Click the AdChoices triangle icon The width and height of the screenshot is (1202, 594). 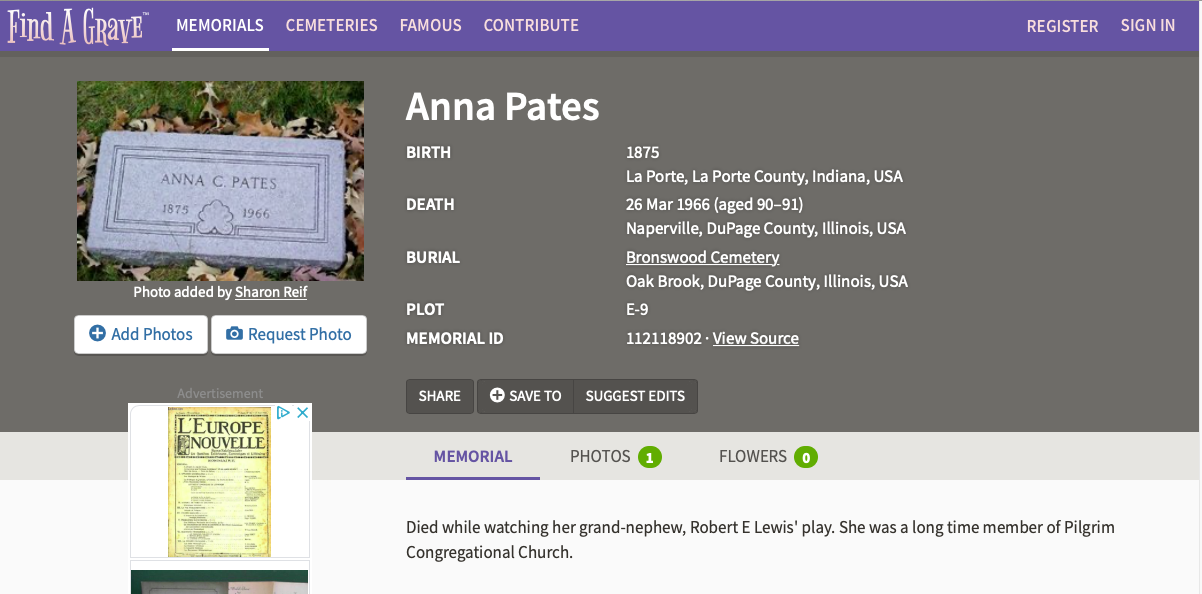click(x=284, y=413)
